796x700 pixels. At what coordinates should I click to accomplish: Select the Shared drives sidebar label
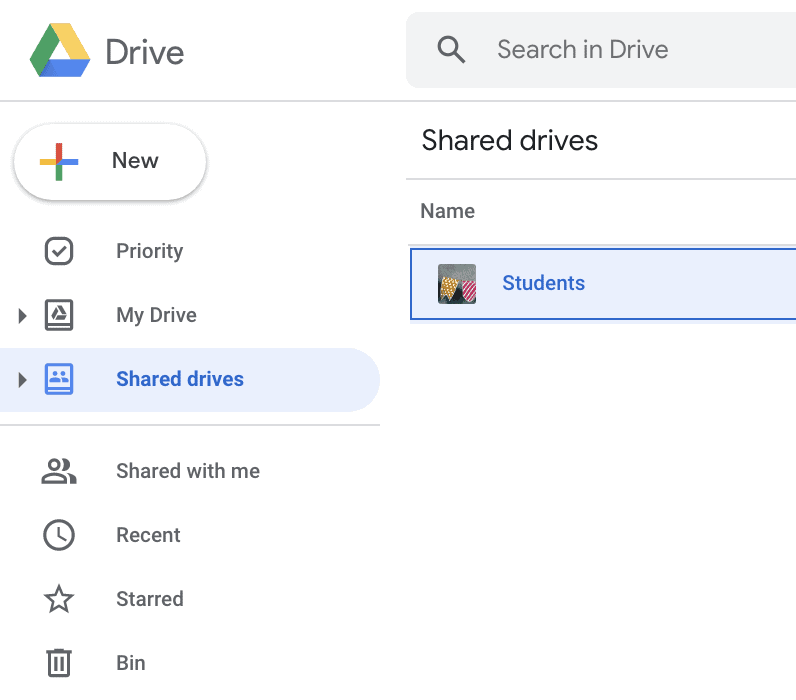(x=180, y=379)
